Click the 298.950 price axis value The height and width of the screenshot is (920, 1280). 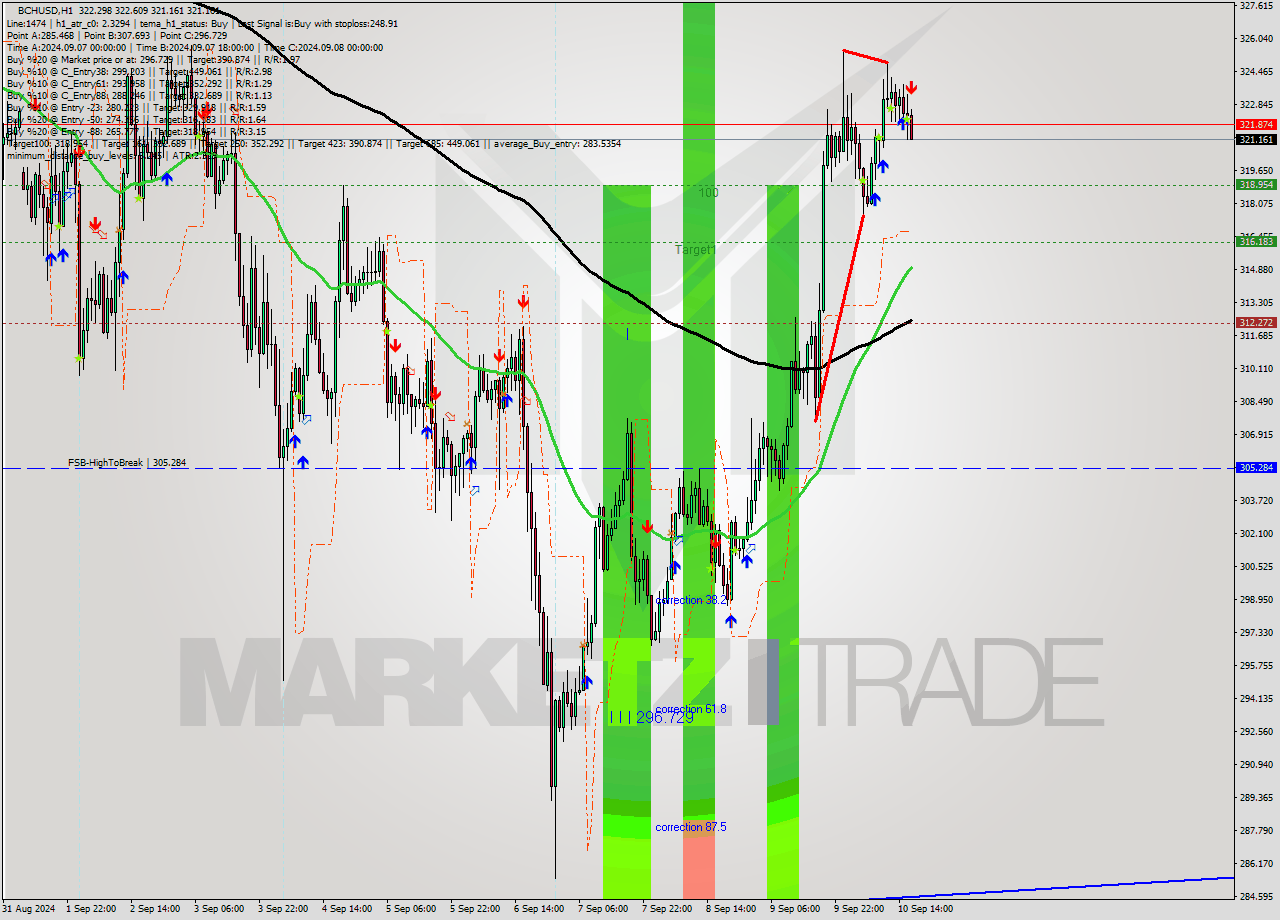pos(1255,599)
